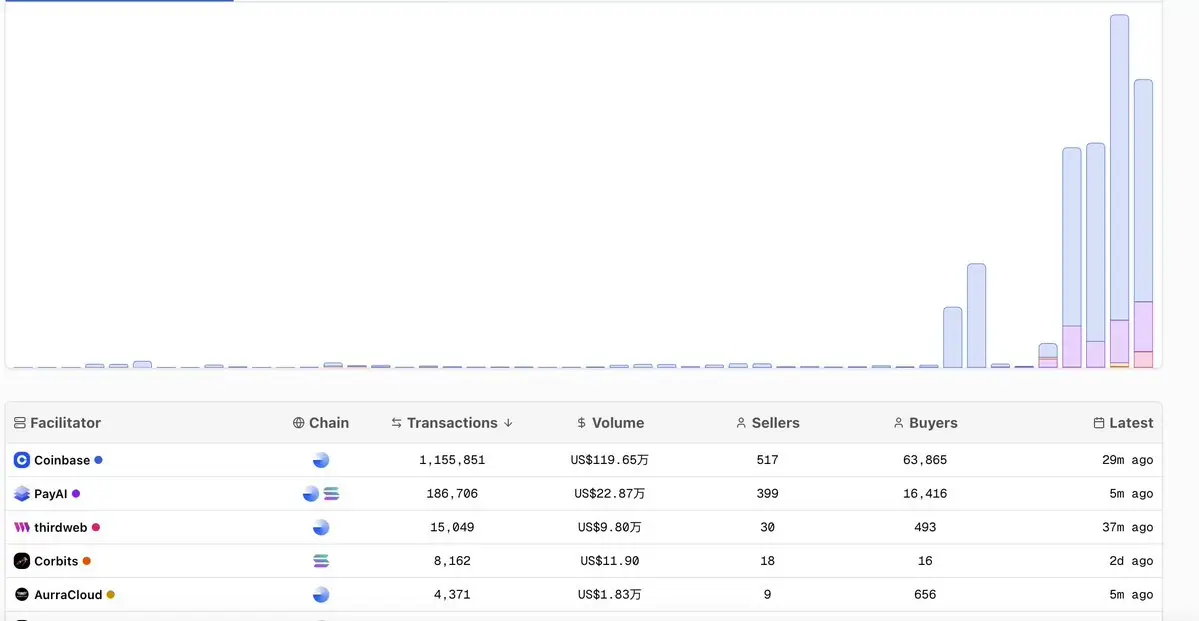Click the buyers count 493
This screenshot has width=1199, height=621.
(924, 528)
